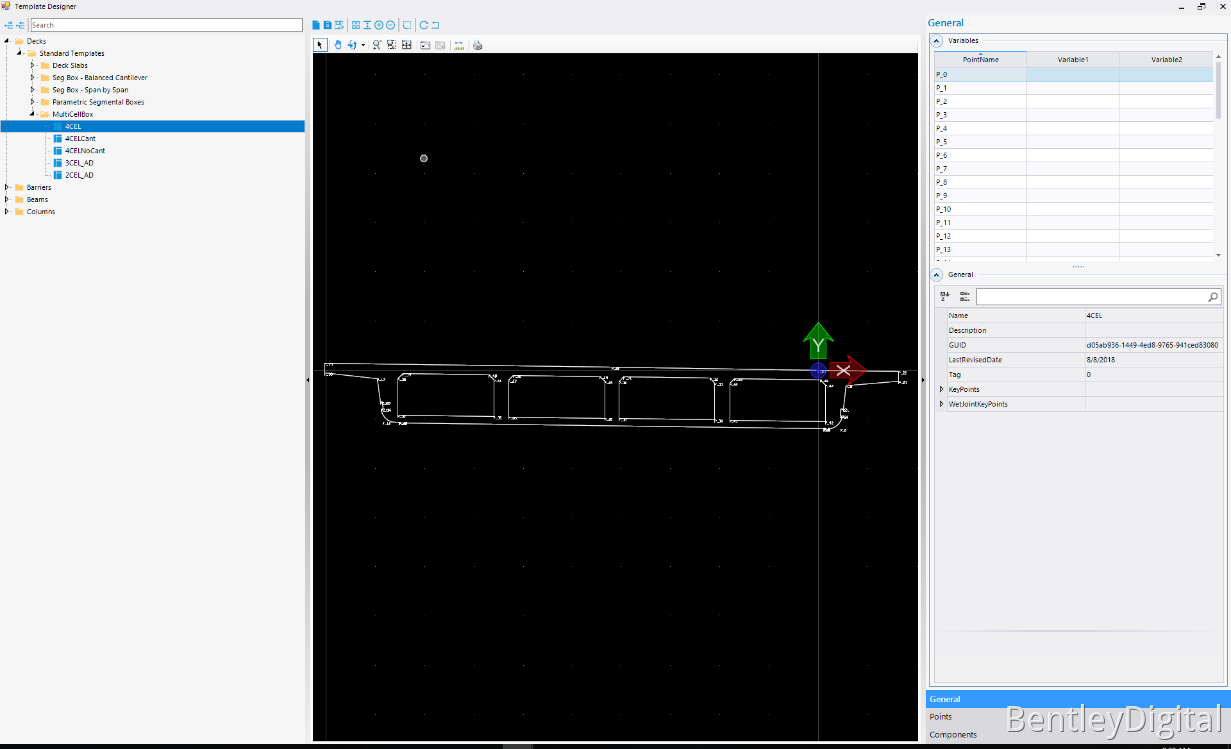Click the collapse-all tree icon

20,25
